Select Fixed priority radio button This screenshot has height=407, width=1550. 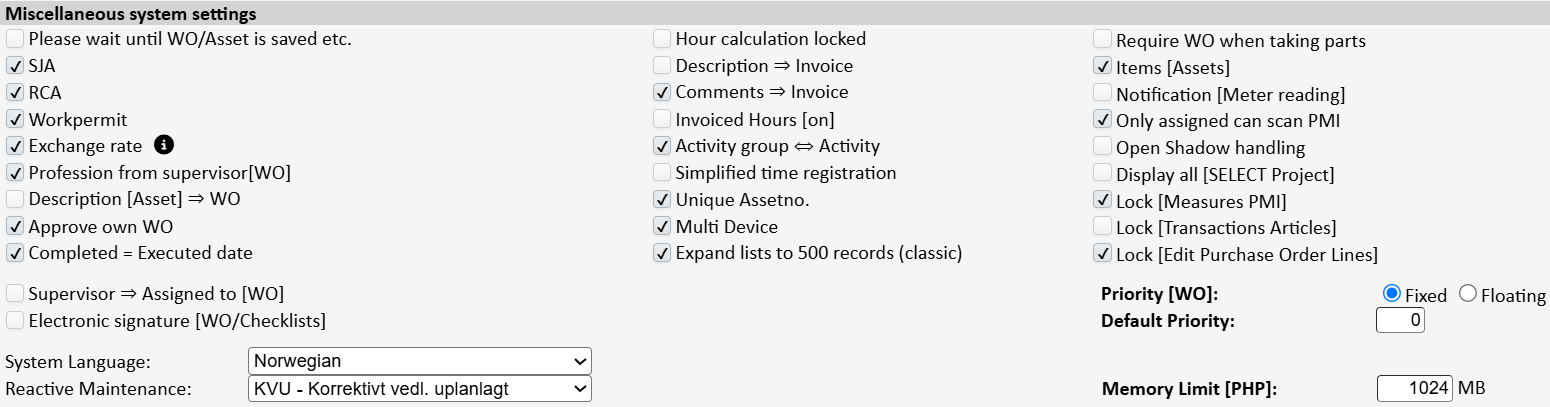(1391, 294)
